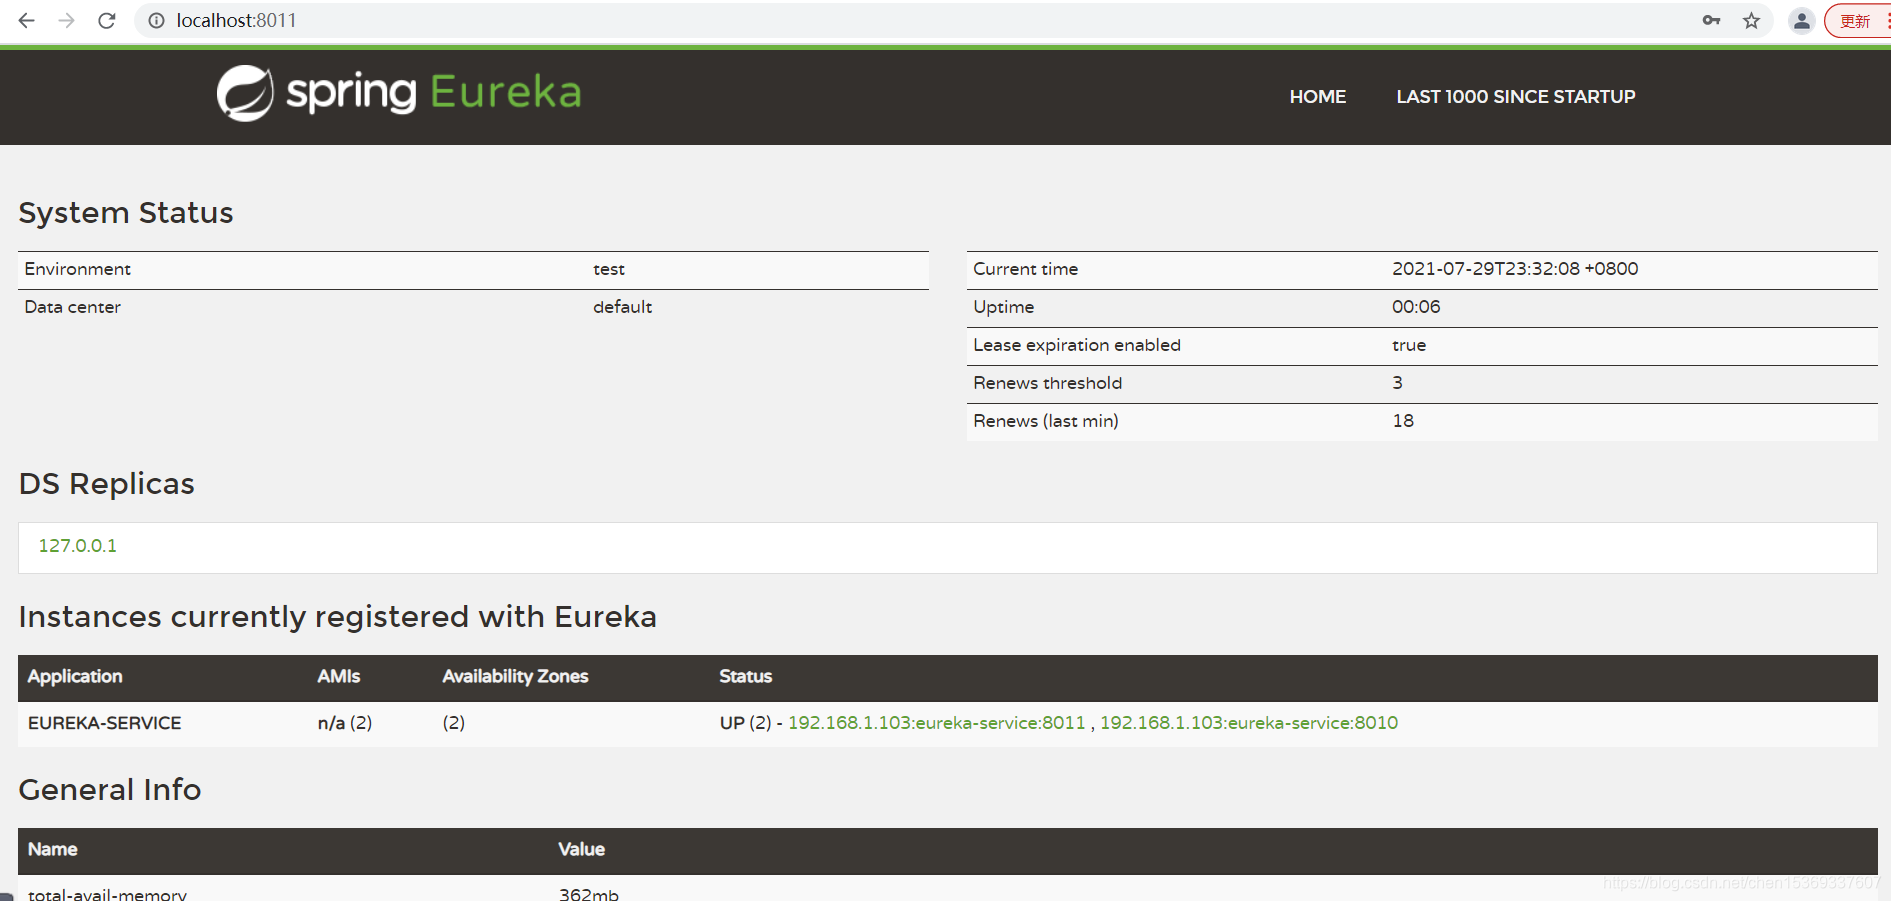
Task: Click the Instances currently registered with Eureka heading
Action: click(x=338, y=617)
